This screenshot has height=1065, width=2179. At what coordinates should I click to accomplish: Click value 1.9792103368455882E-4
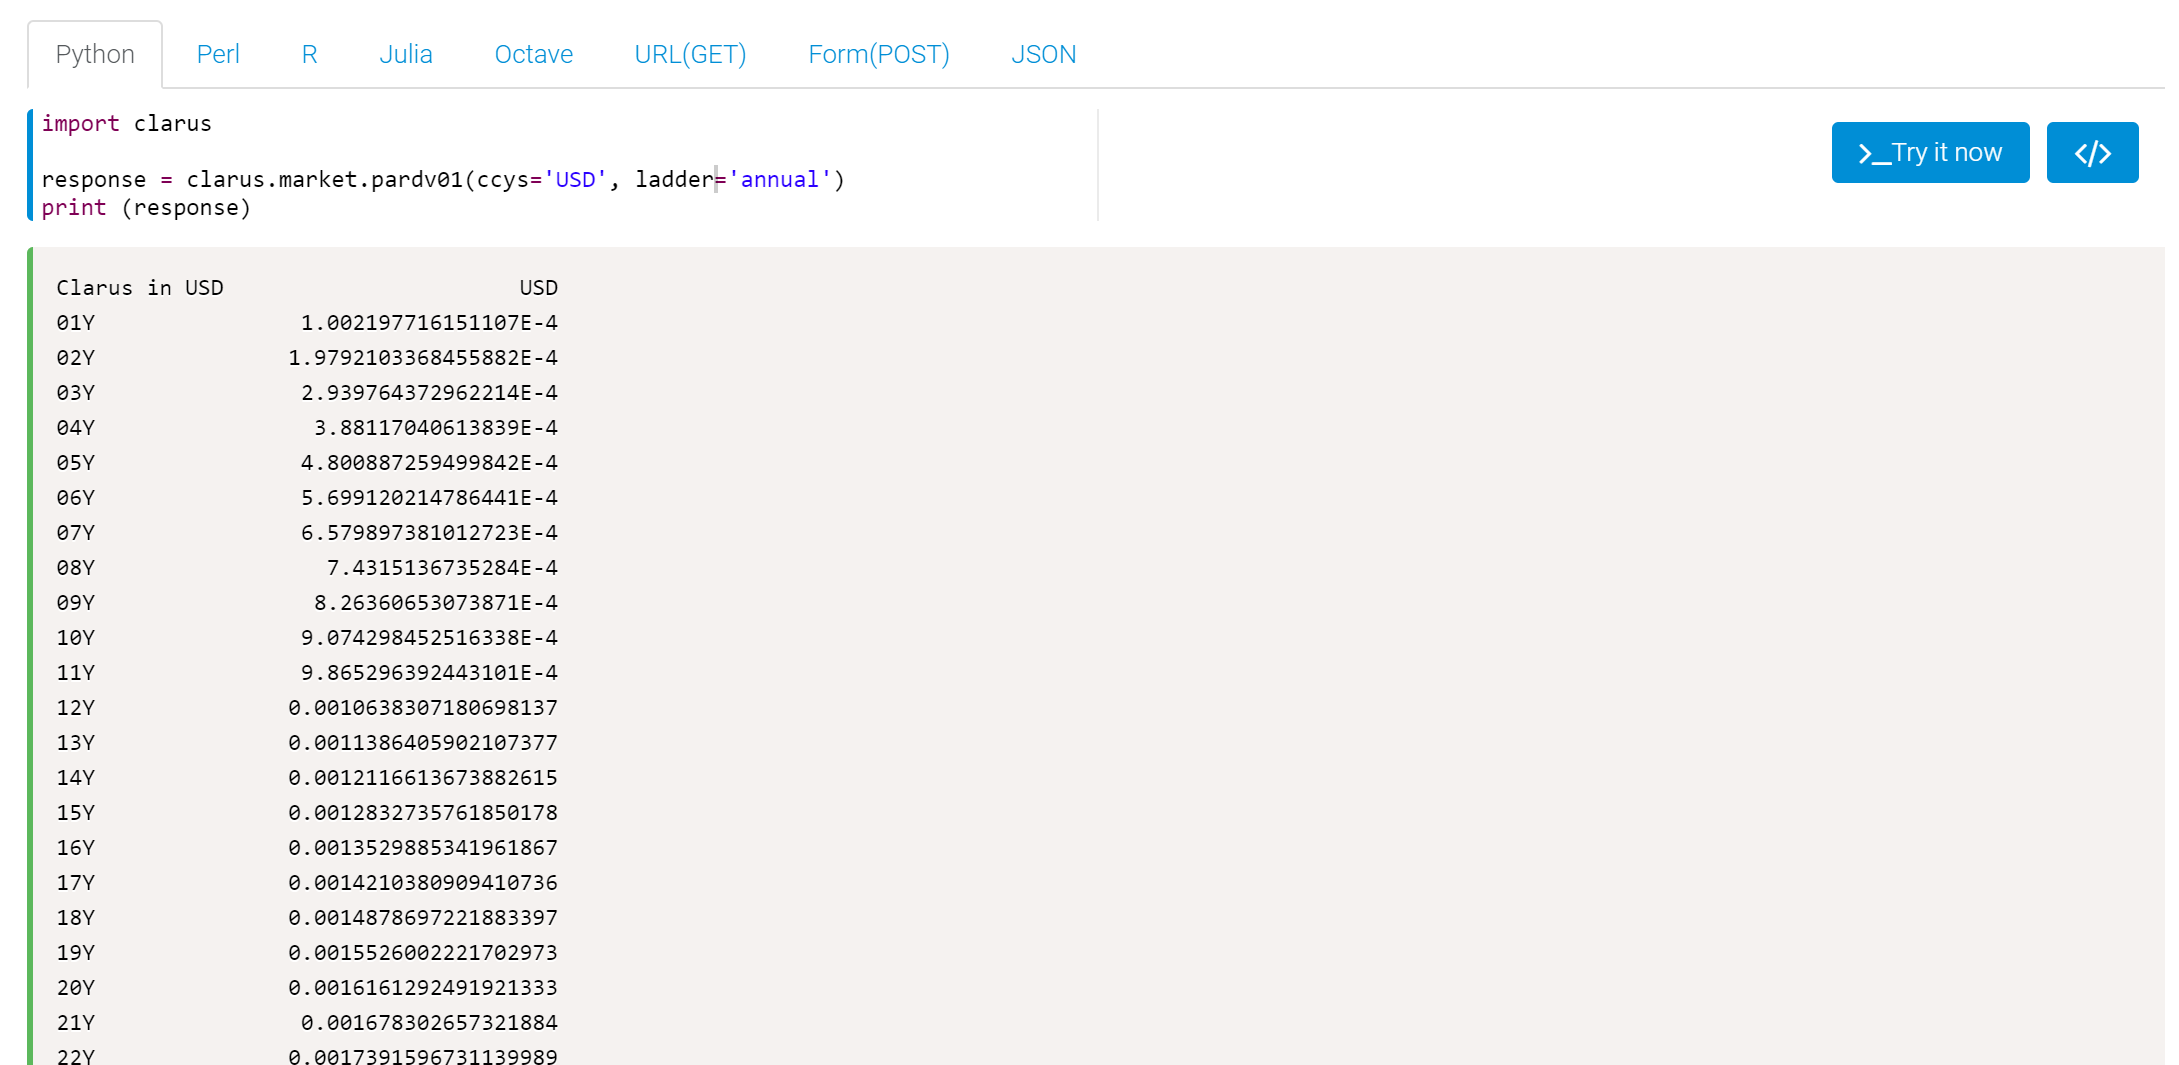coord(423,358)
